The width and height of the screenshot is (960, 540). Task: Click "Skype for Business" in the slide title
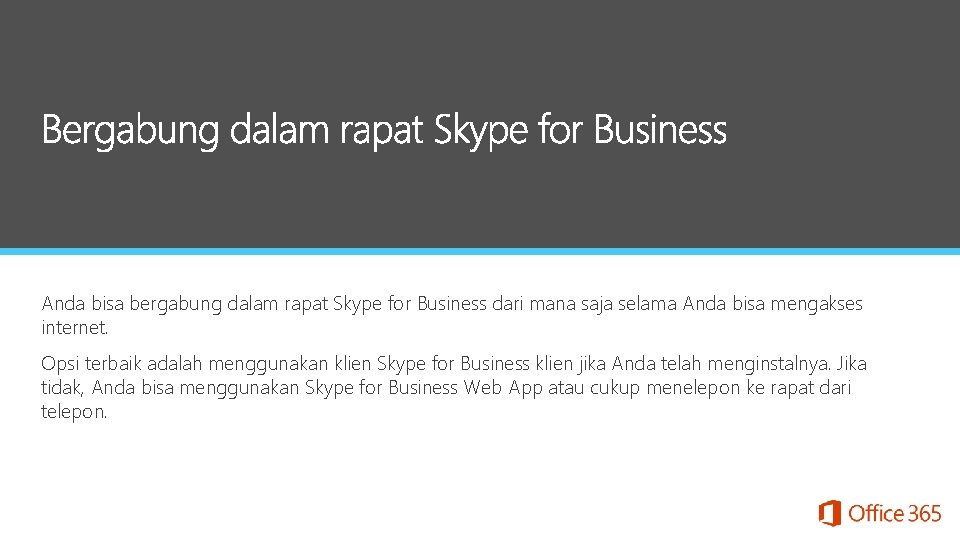(580, 131)
